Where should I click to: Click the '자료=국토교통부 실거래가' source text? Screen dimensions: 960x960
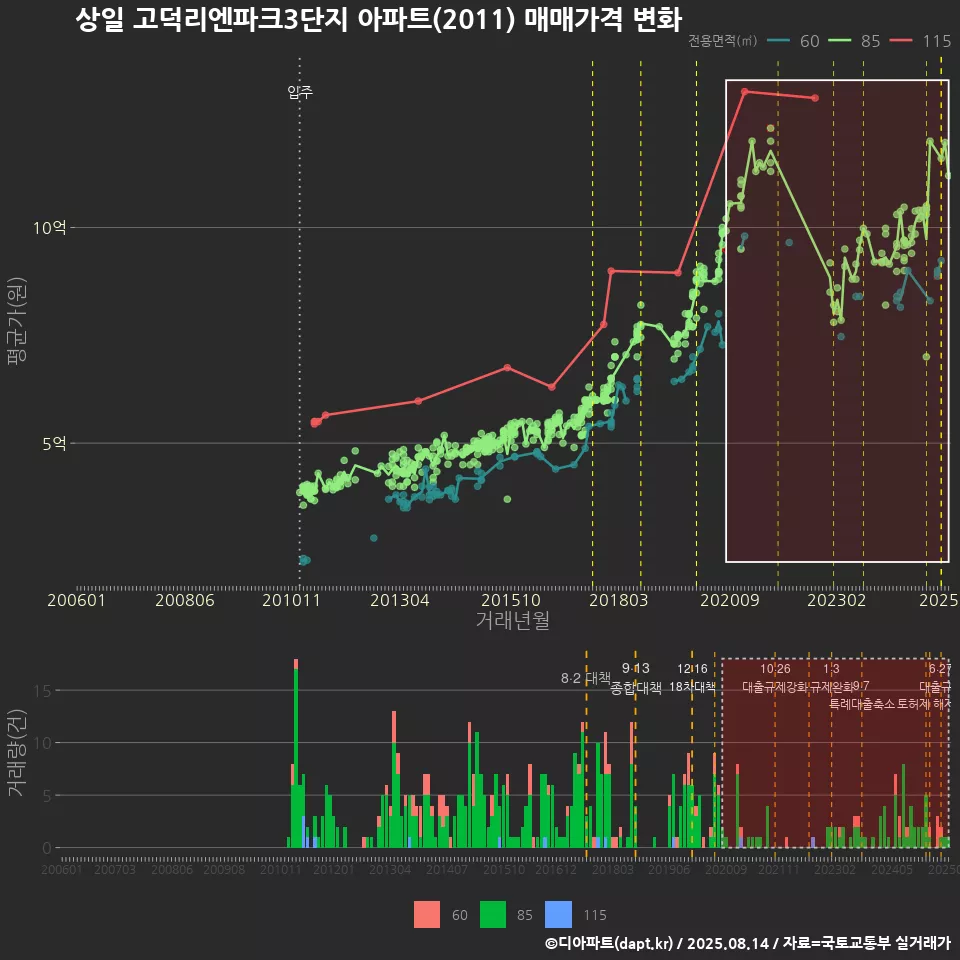866,943
